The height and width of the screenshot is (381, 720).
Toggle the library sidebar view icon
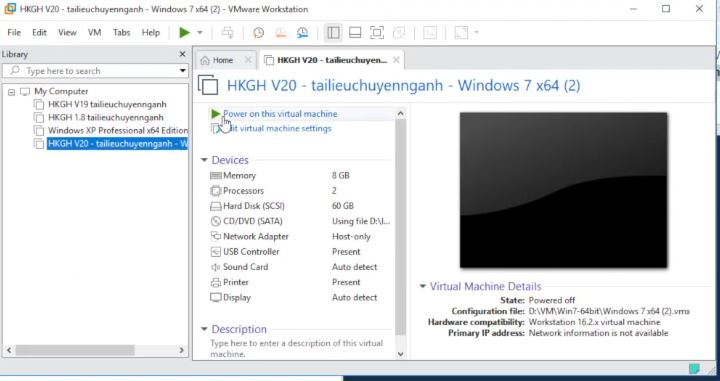click(333, 33)
